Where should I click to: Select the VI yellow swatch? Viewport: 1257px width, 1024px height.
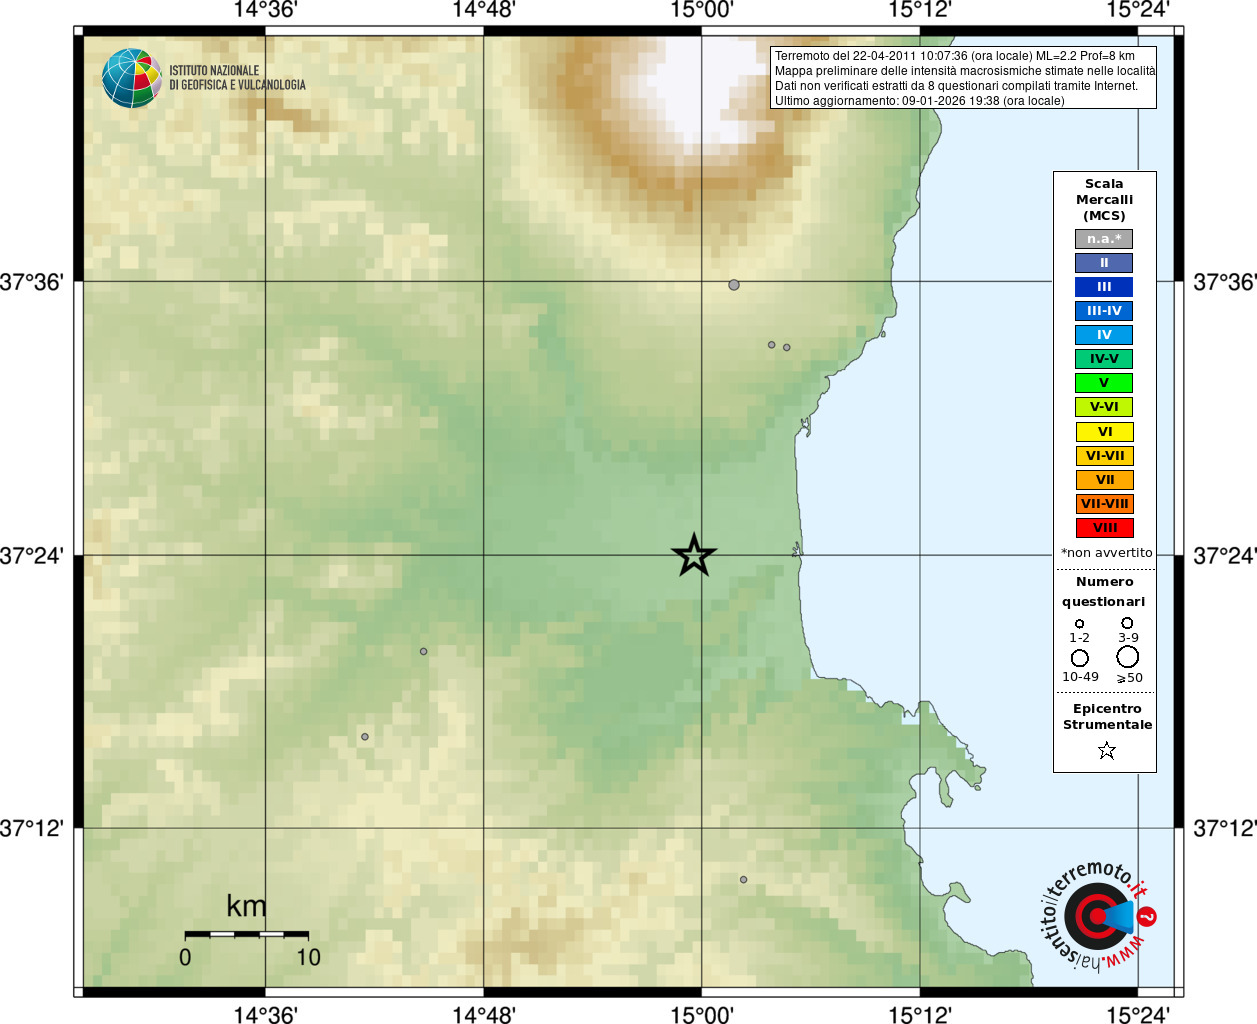coord(1105,432)
